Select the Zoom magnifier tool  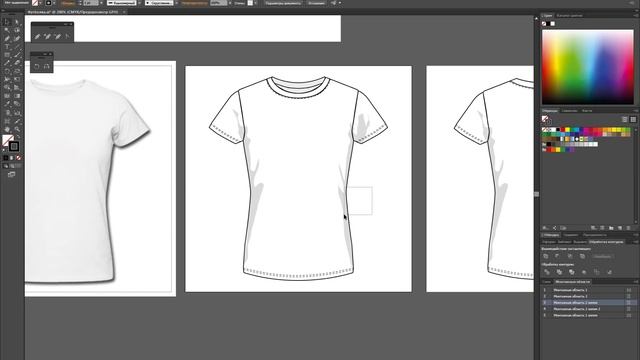(x=17, y=129)
